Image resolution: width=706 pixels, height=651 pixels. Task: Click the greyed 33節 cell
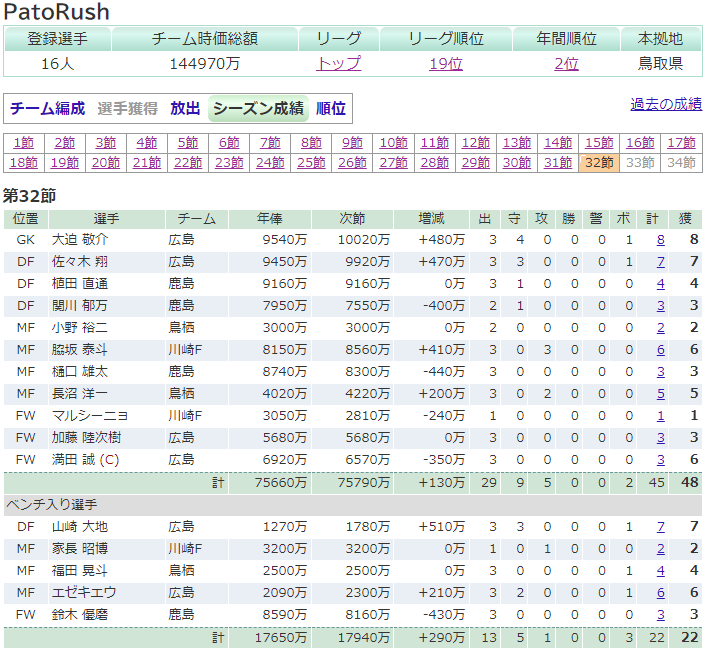point(640,163)
